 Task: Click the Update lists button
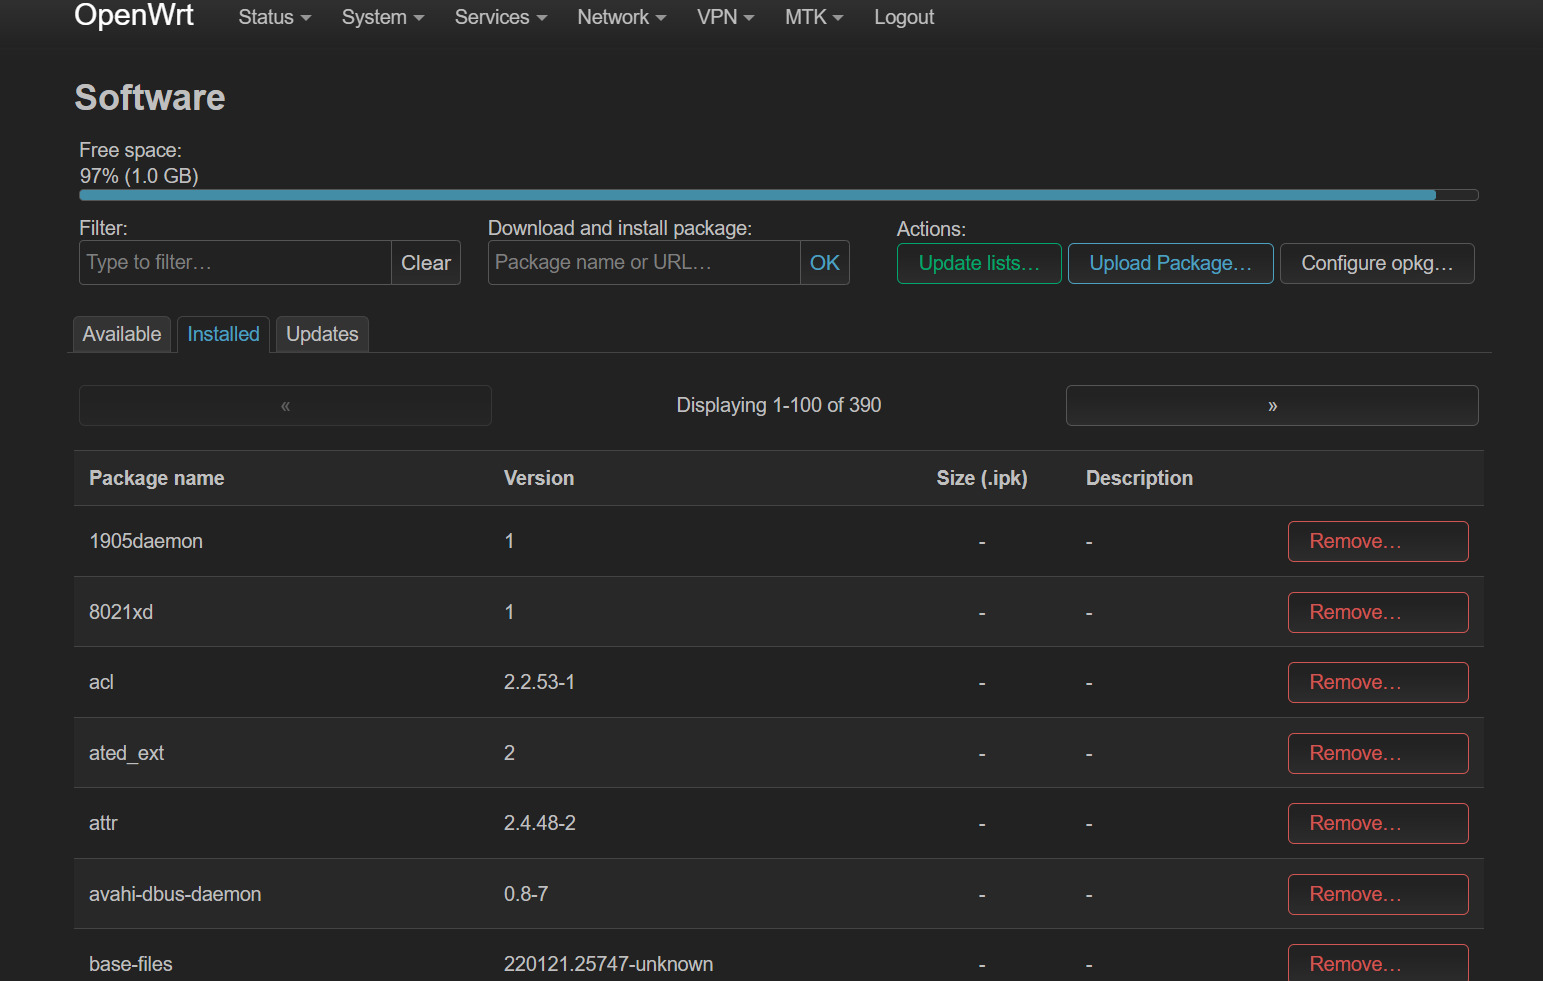coord(978,263)
